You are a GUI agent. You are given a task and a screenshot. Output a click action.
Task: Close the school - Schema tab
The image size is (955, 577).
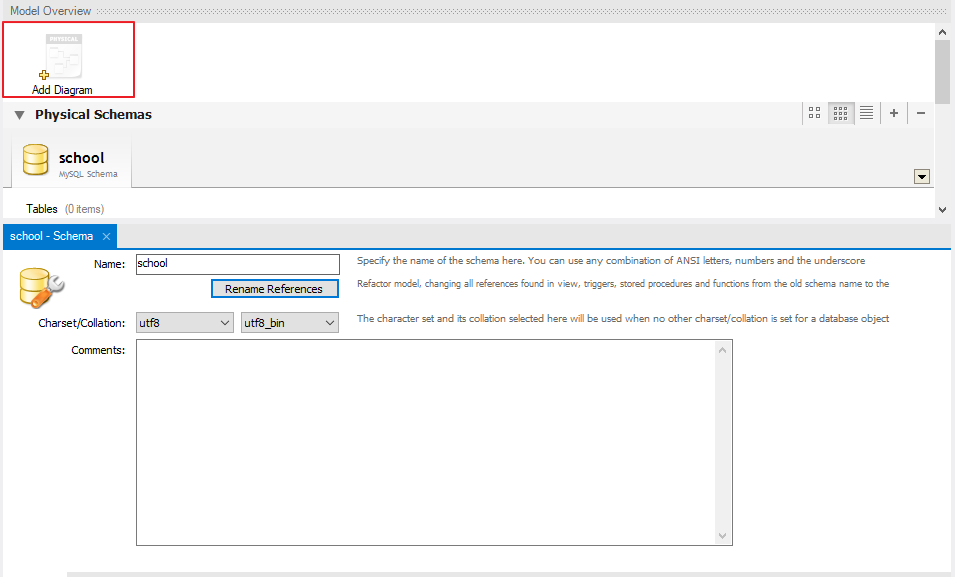coord(106,237)
